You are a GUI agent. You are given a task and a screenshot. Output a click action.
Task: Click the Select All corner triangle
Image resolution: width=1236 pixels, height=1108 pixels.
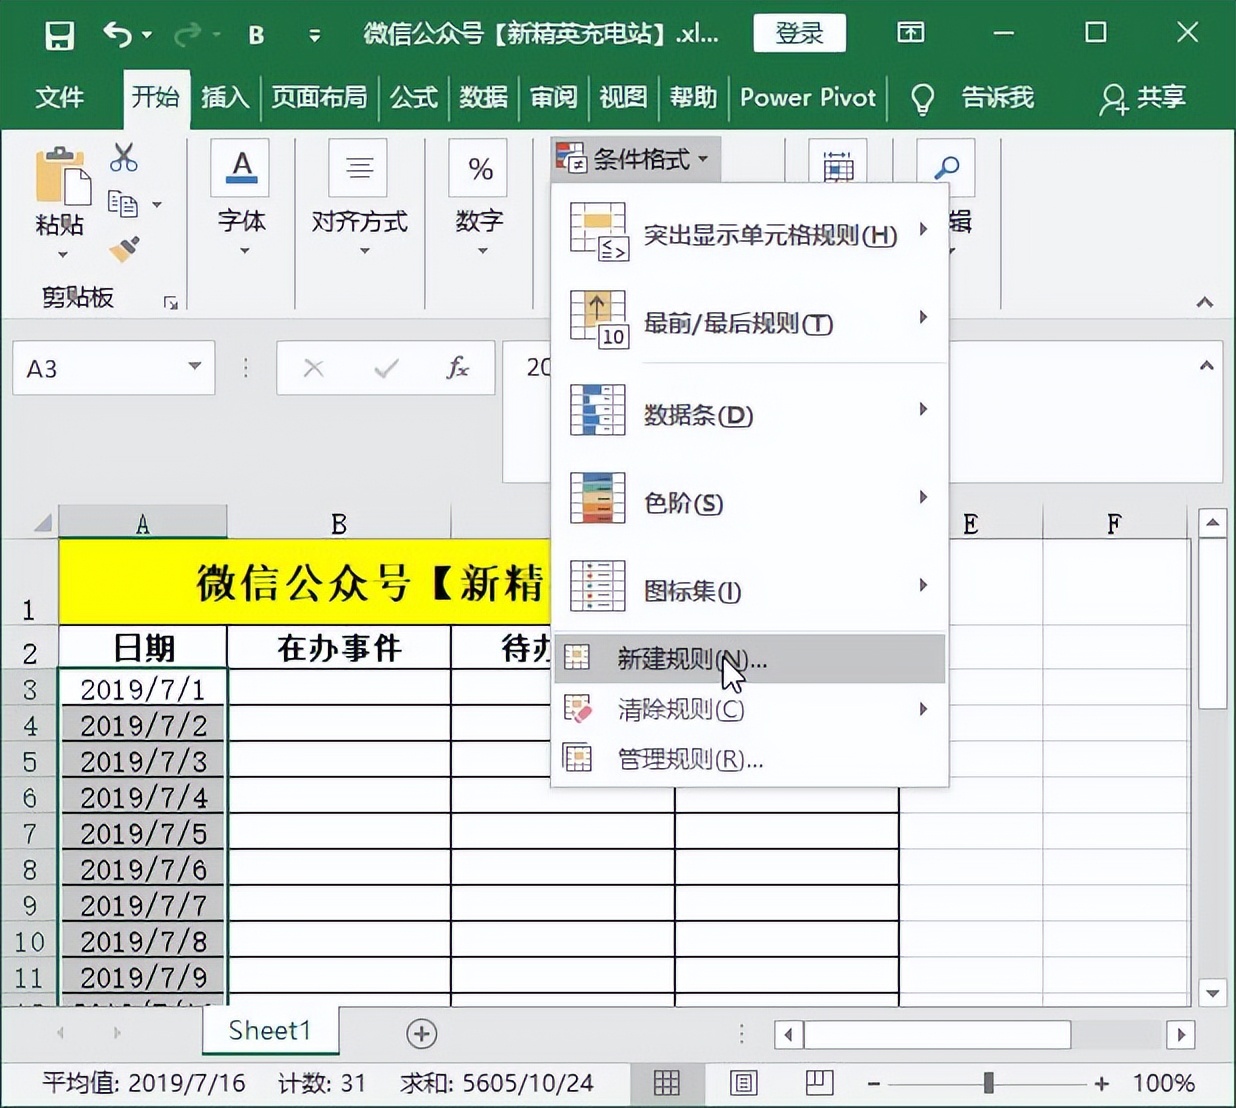(x=42, y=523)
